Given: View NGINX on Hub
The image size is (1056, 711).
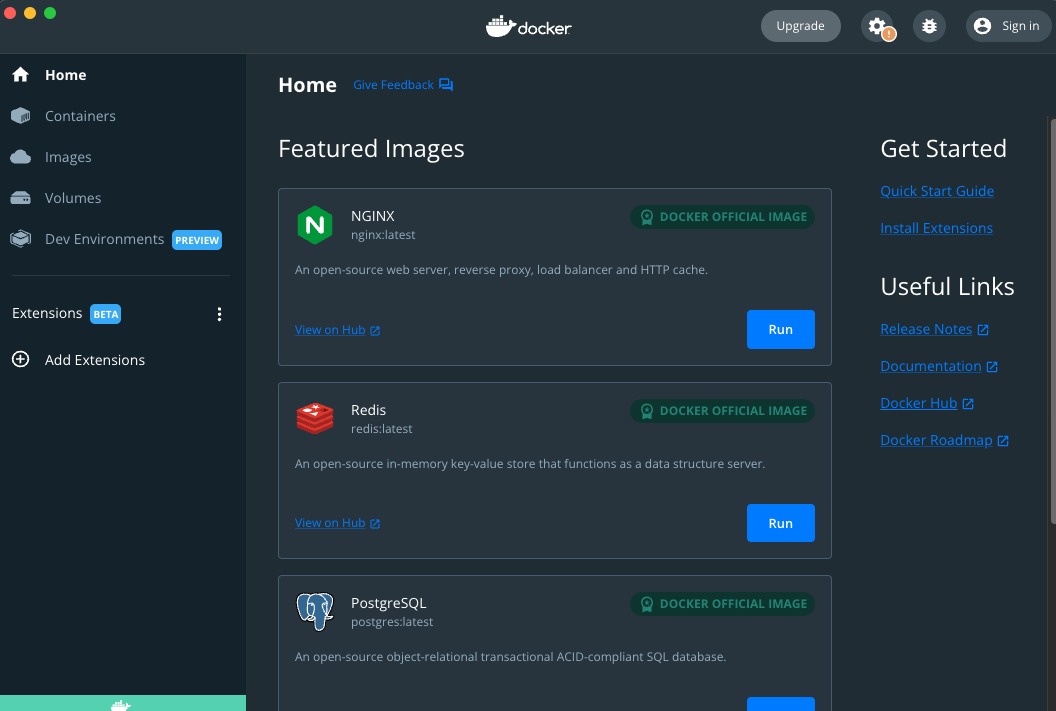Looking at the screenshot, I should point(337,330).
